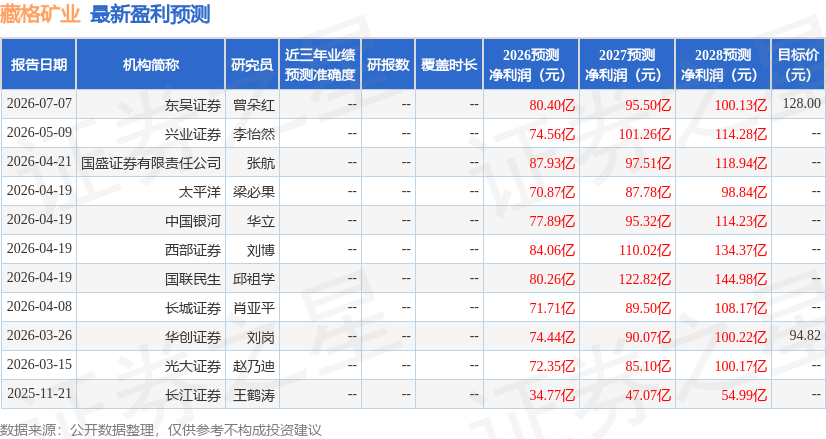
Task: Click the 2028预测净利润 column header
Action: 723,64
